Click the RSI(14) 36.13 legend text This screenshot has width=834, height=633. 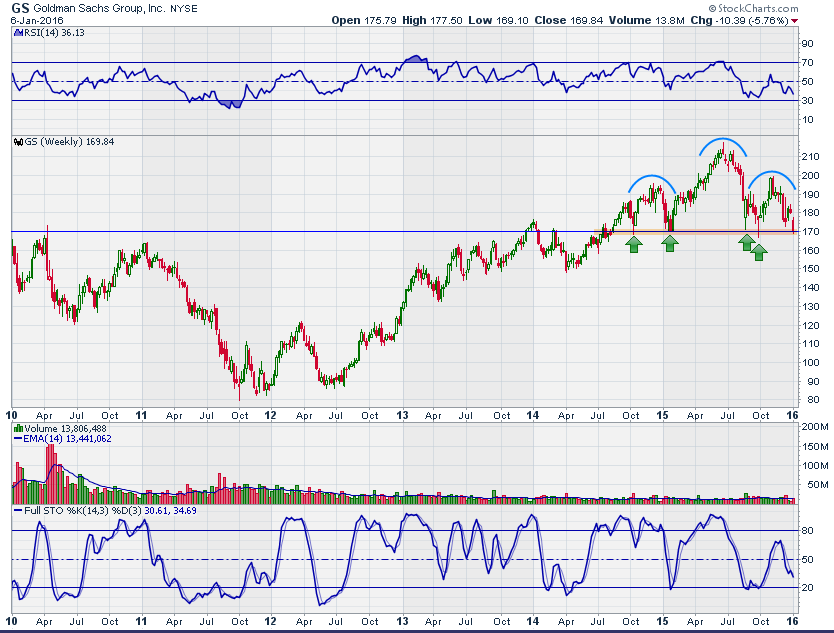pyautogui.click(x=54, y=33)
